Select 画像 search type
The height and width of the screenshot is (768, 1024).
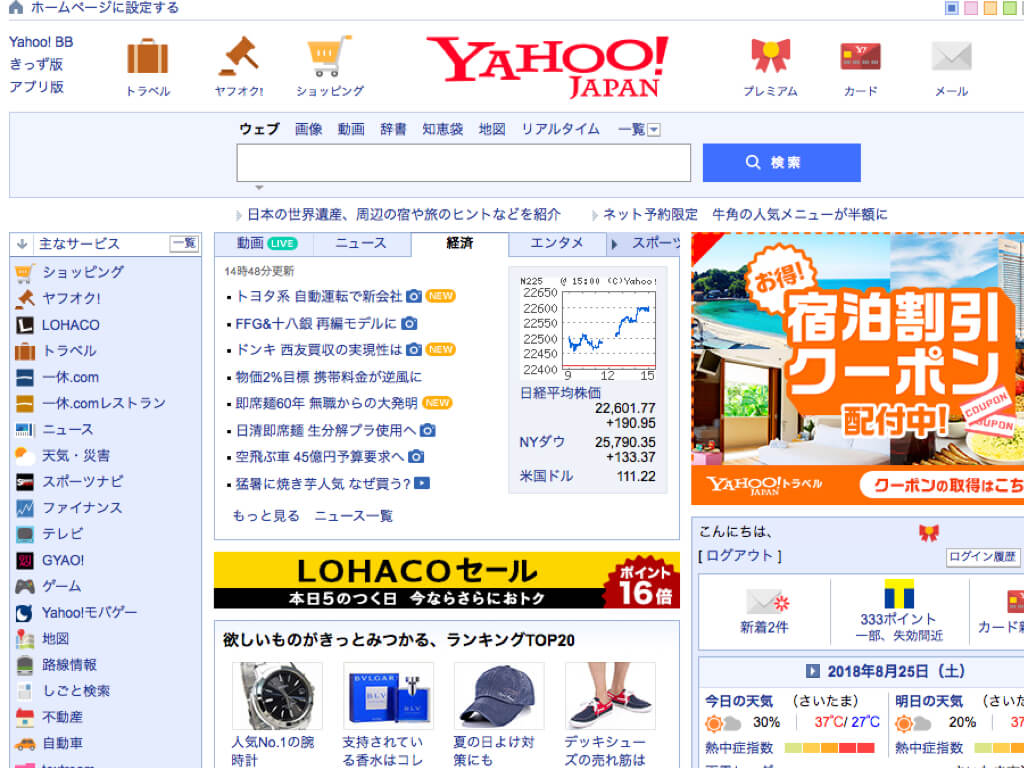309,129
